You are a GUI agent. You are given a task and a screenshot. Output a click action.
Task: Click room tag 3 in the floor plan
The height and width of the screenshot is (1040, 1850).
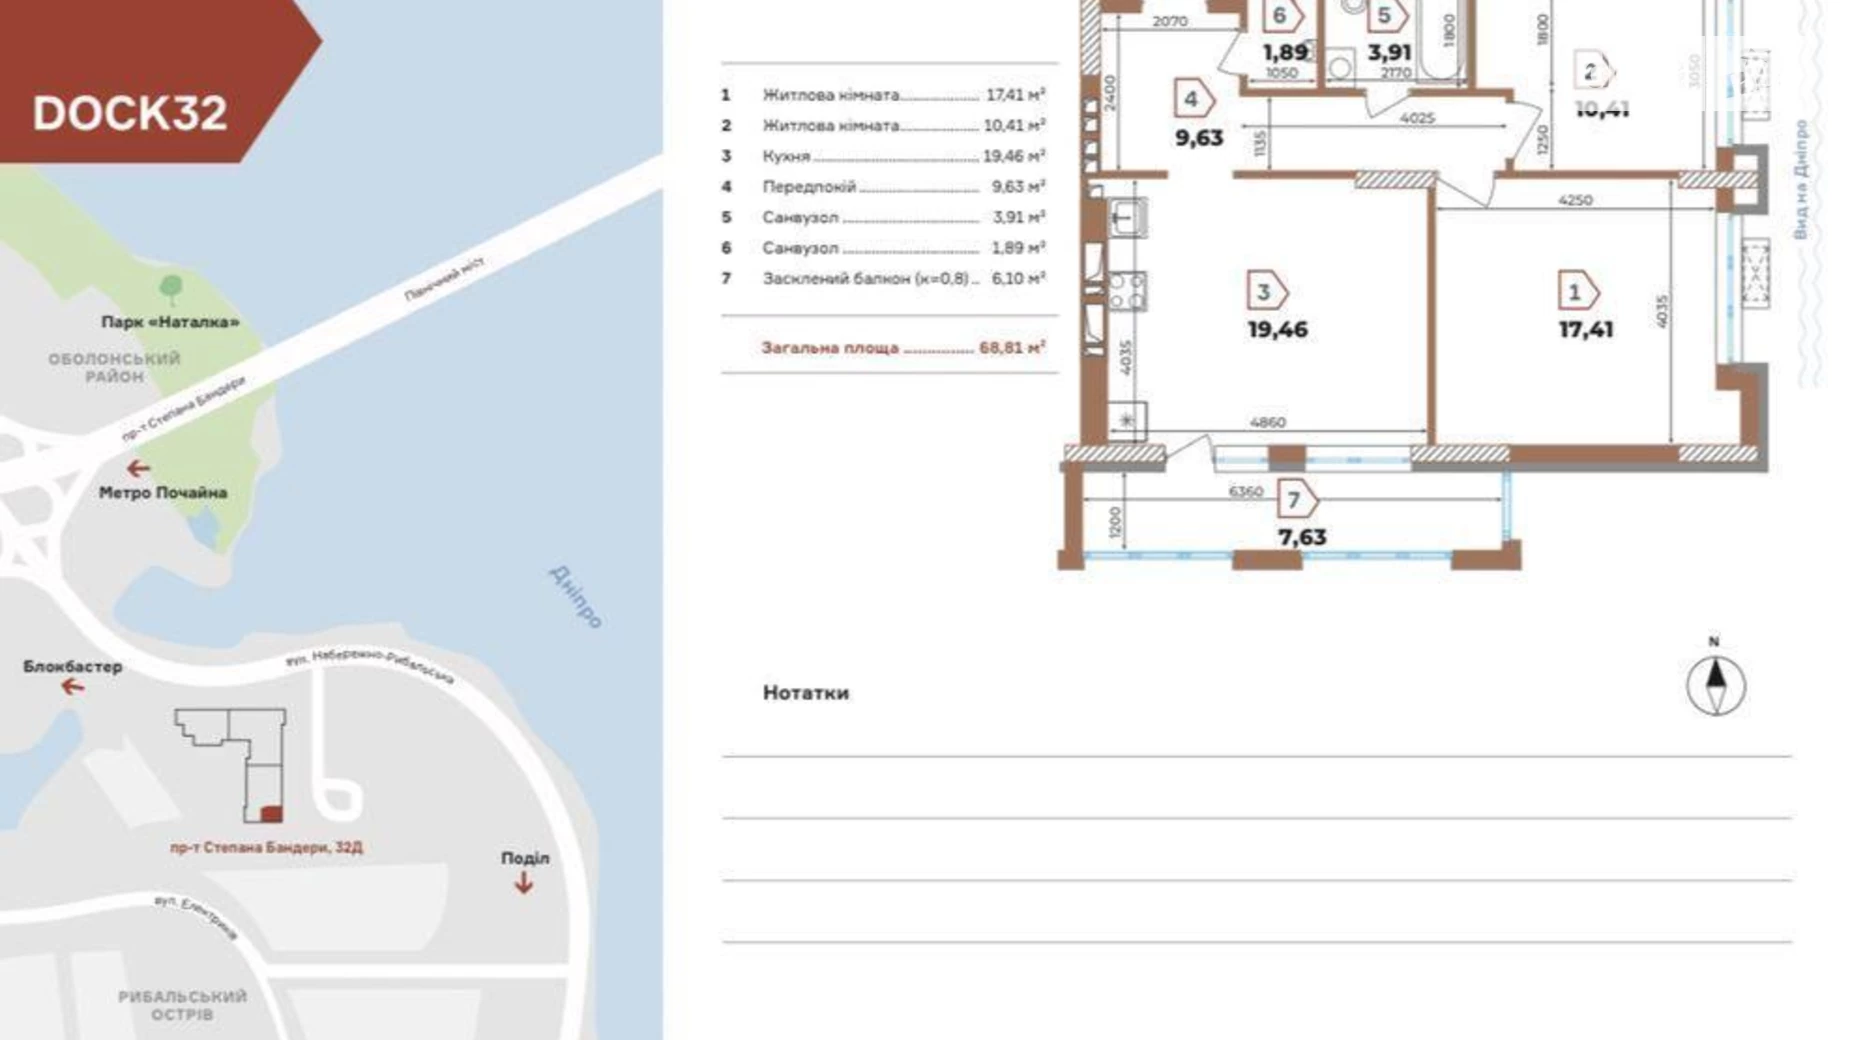click(1266, 293)
